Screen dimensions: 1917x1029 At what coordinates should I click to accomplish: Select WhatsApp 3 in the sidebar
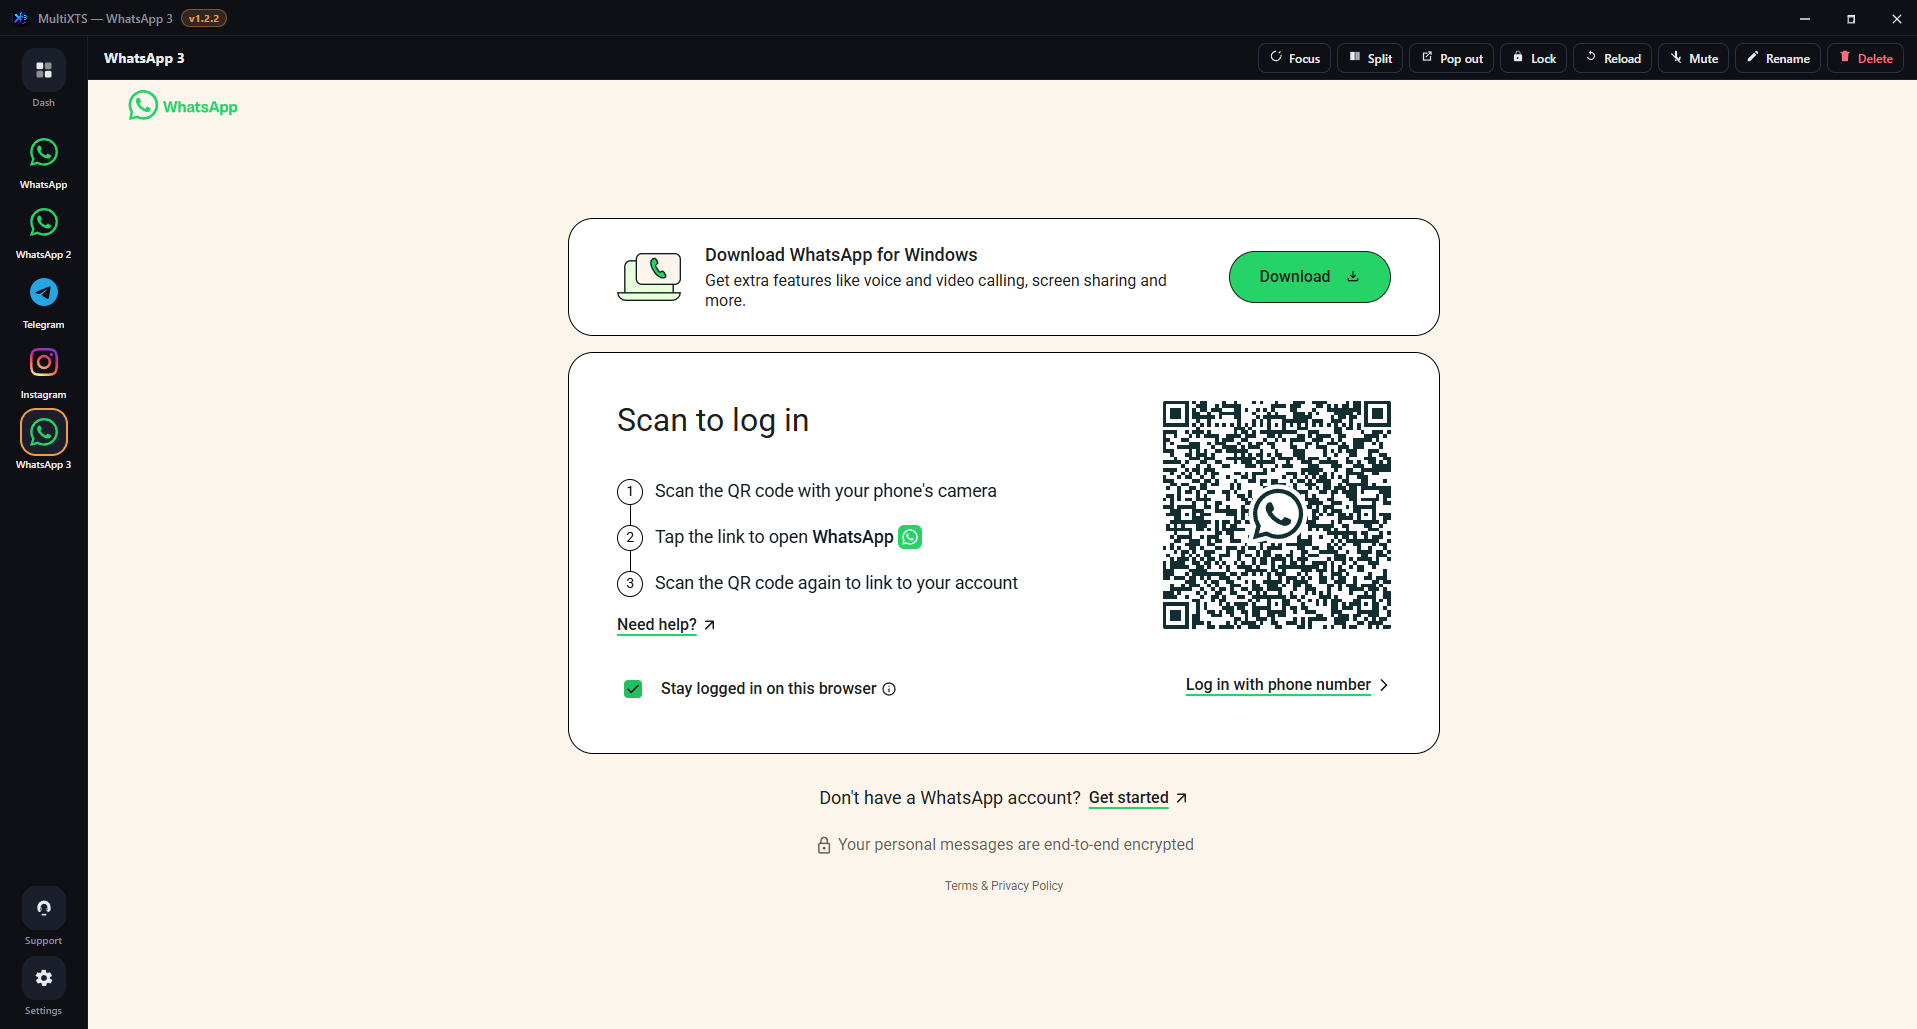[x=44, y=433]
